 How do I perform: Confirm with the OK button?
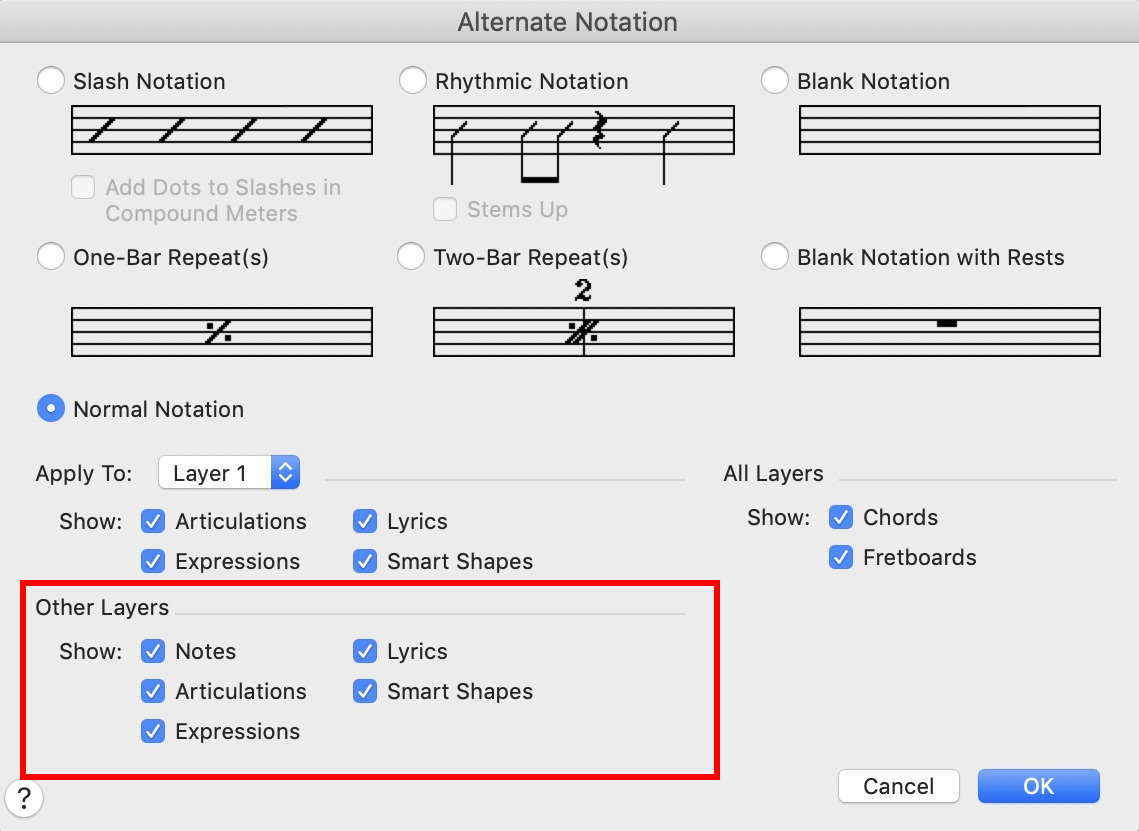tap(1038, 786)
